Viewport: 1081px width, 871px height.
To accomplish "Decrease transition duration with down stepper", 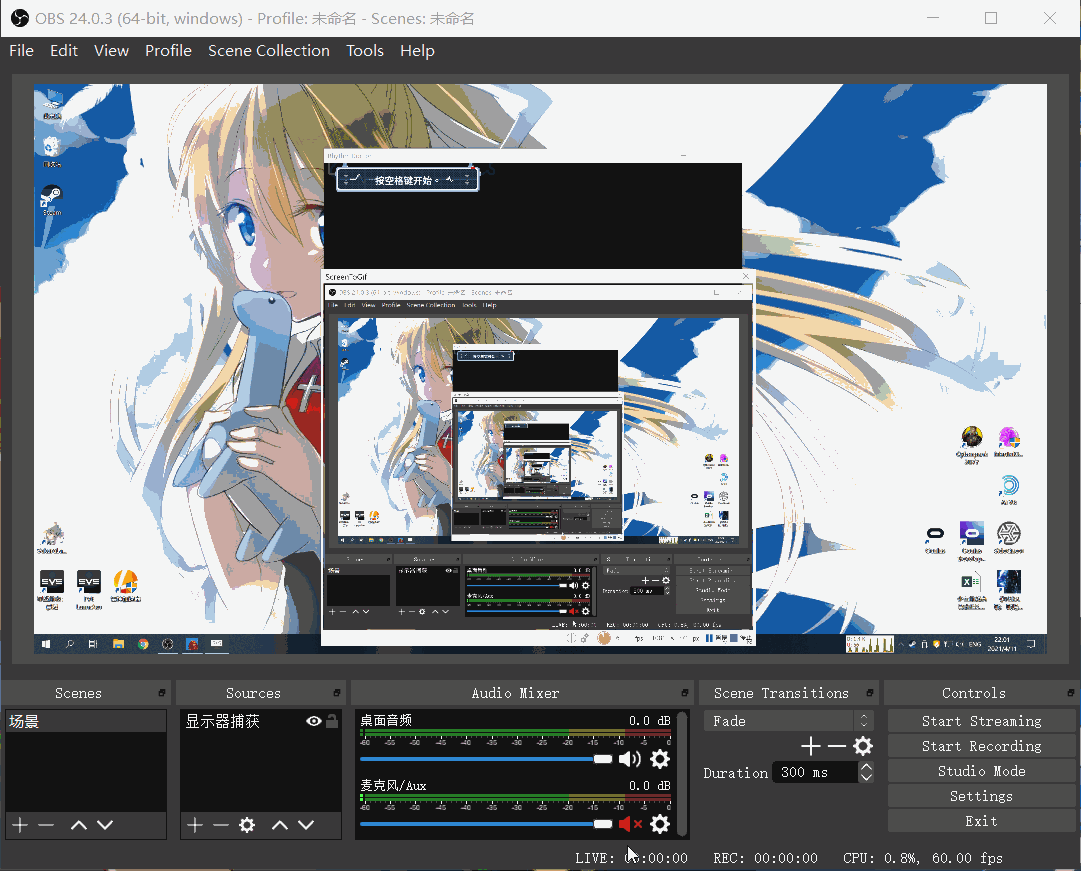I will point(867,778).
